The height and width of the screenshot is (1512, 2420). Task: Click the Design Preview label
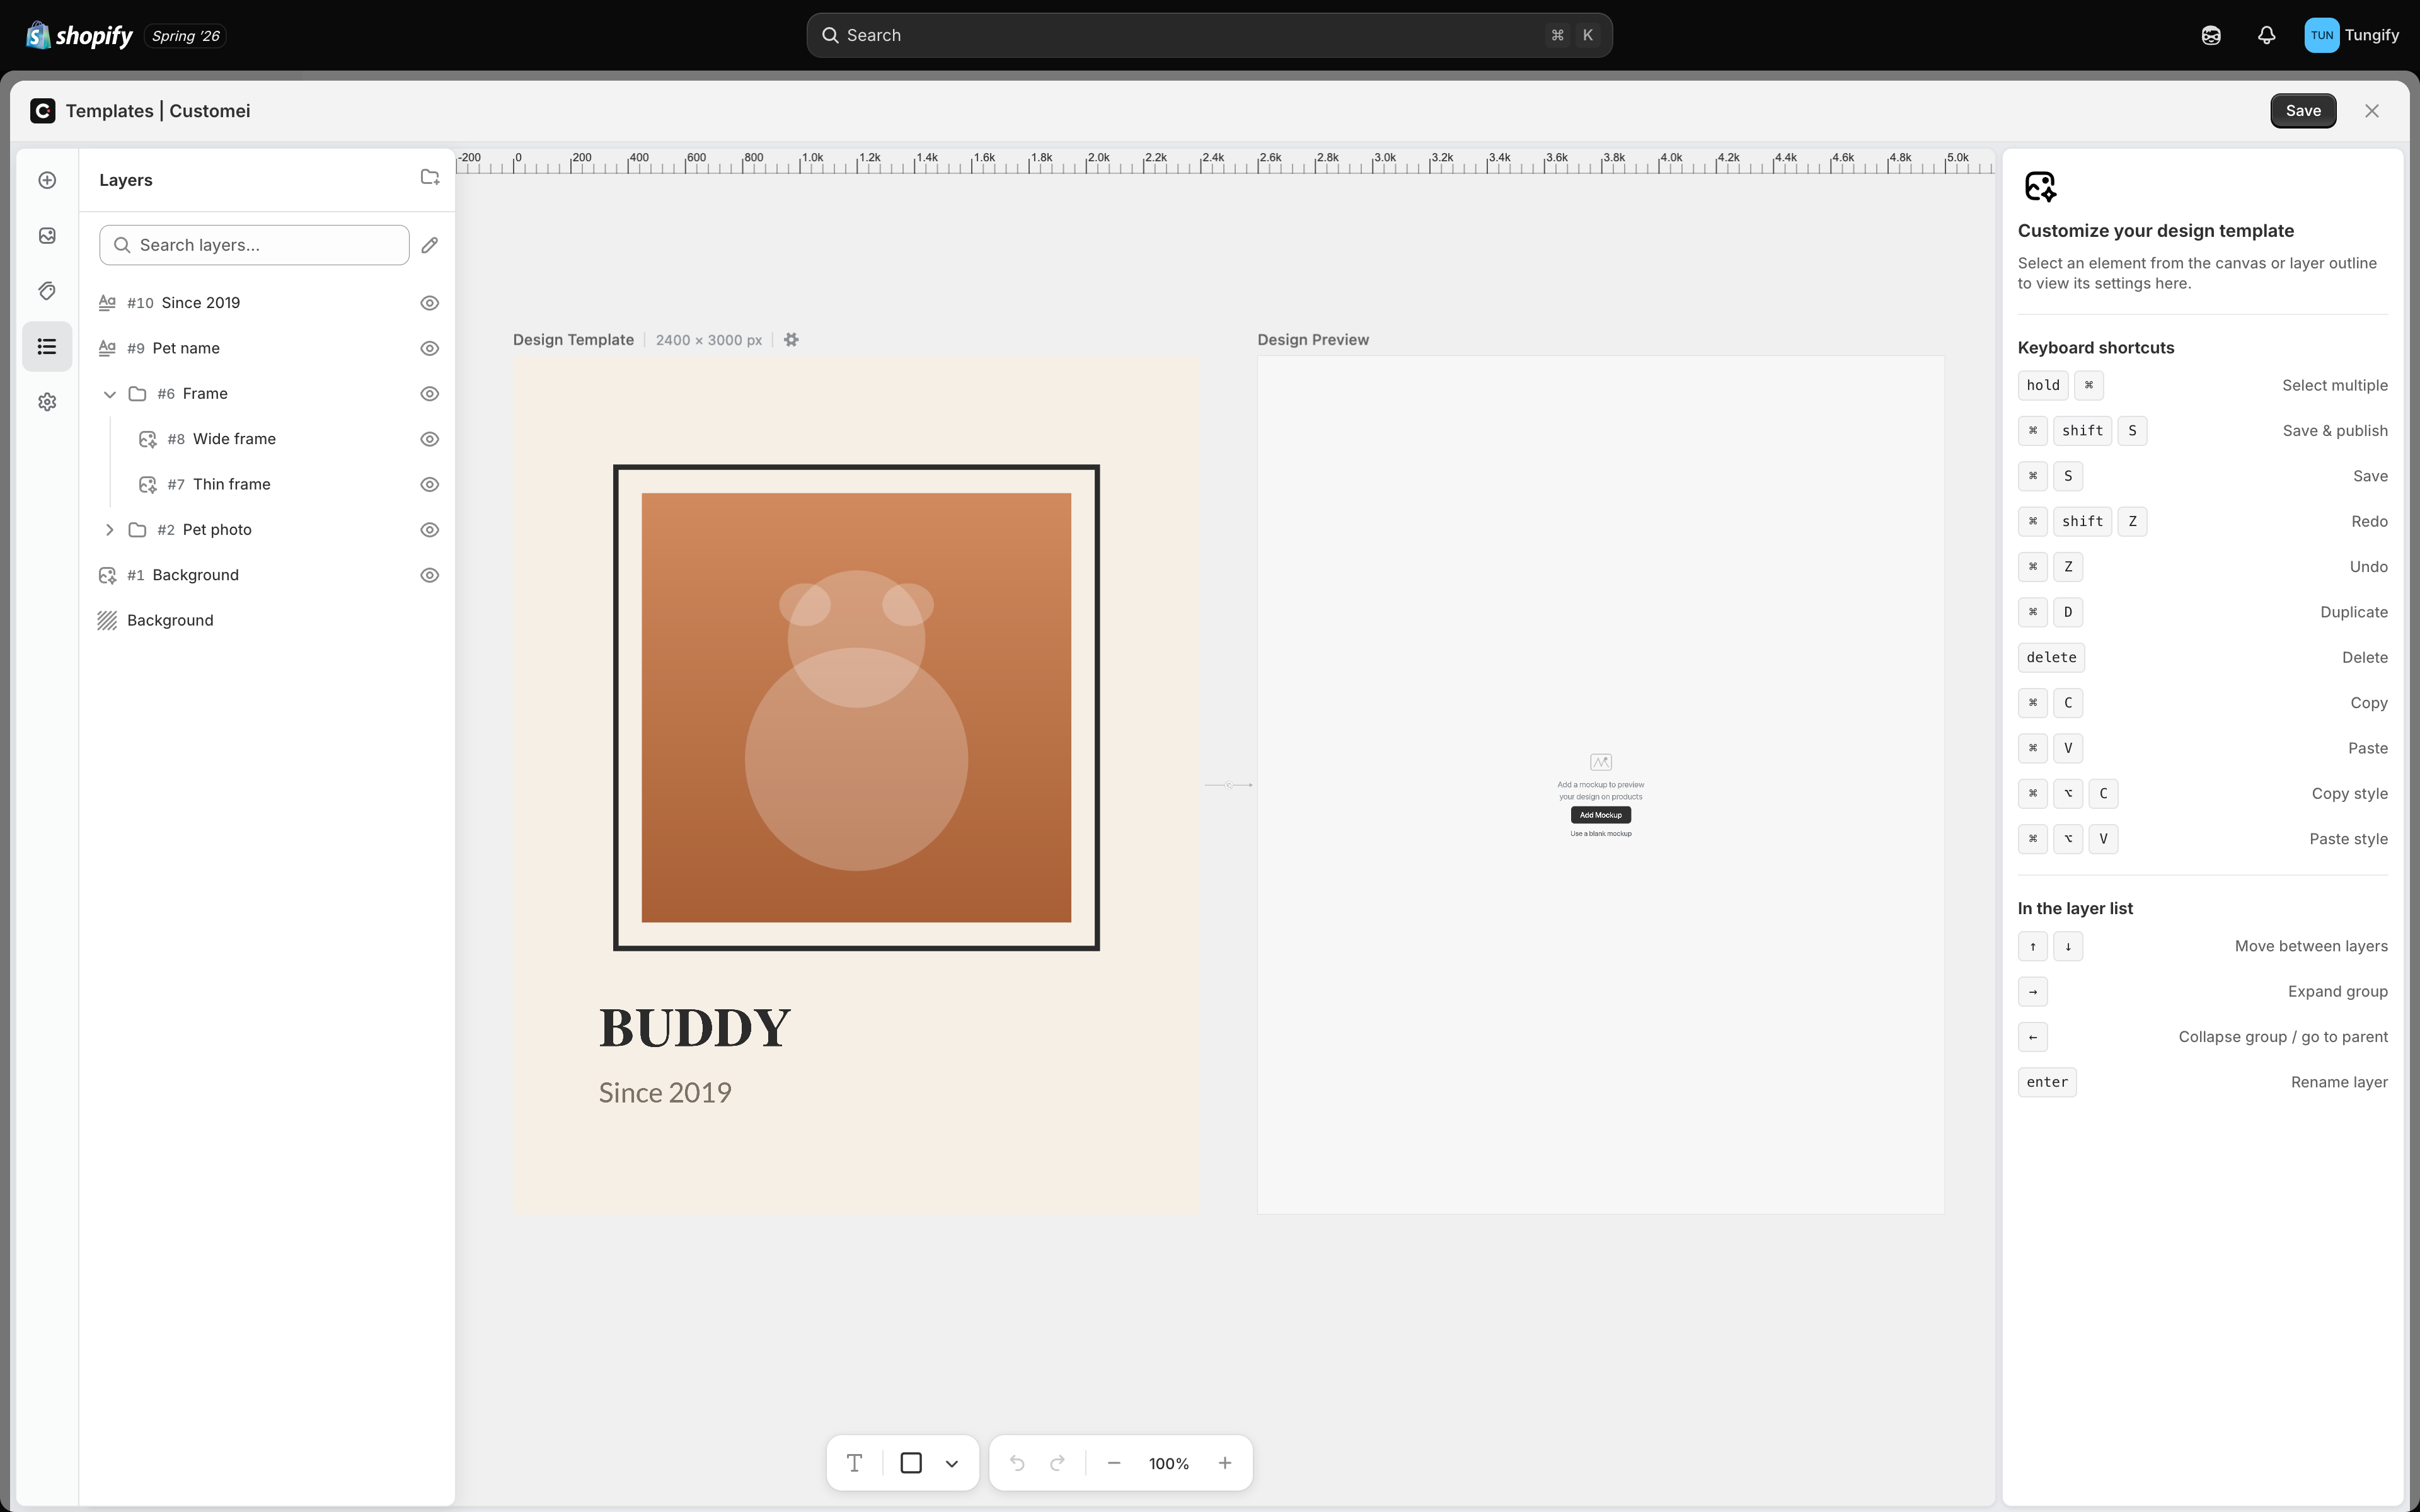[1313, 340]
